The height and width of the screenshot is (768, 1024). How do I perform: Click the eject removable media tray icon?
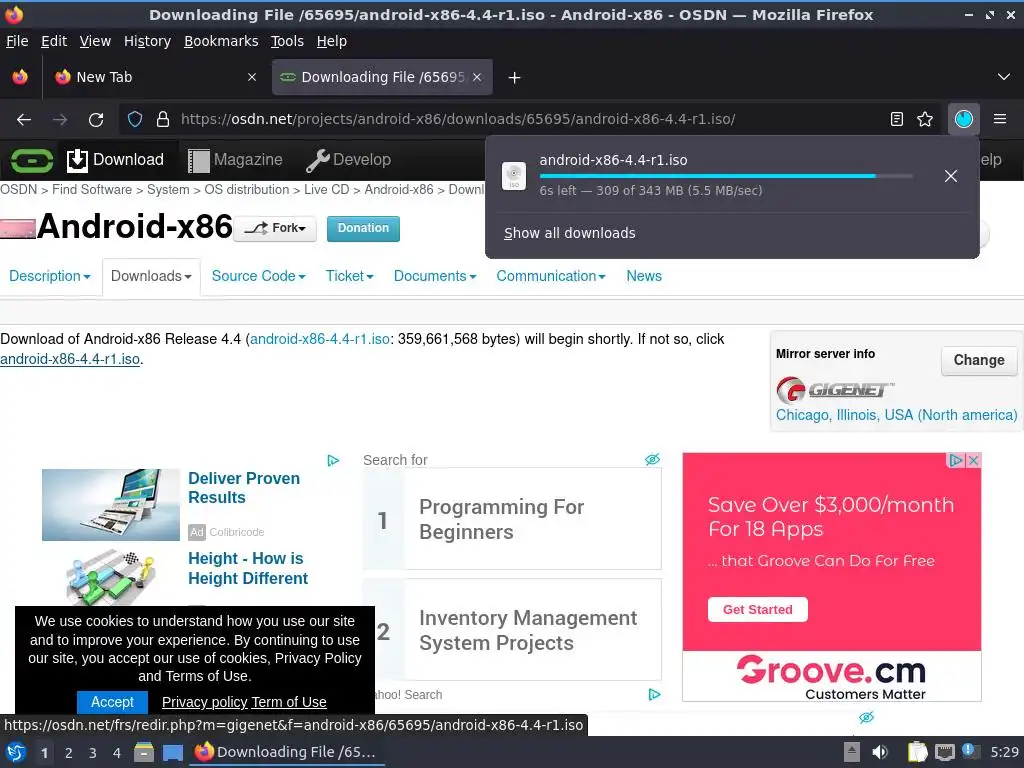(852, 752)
